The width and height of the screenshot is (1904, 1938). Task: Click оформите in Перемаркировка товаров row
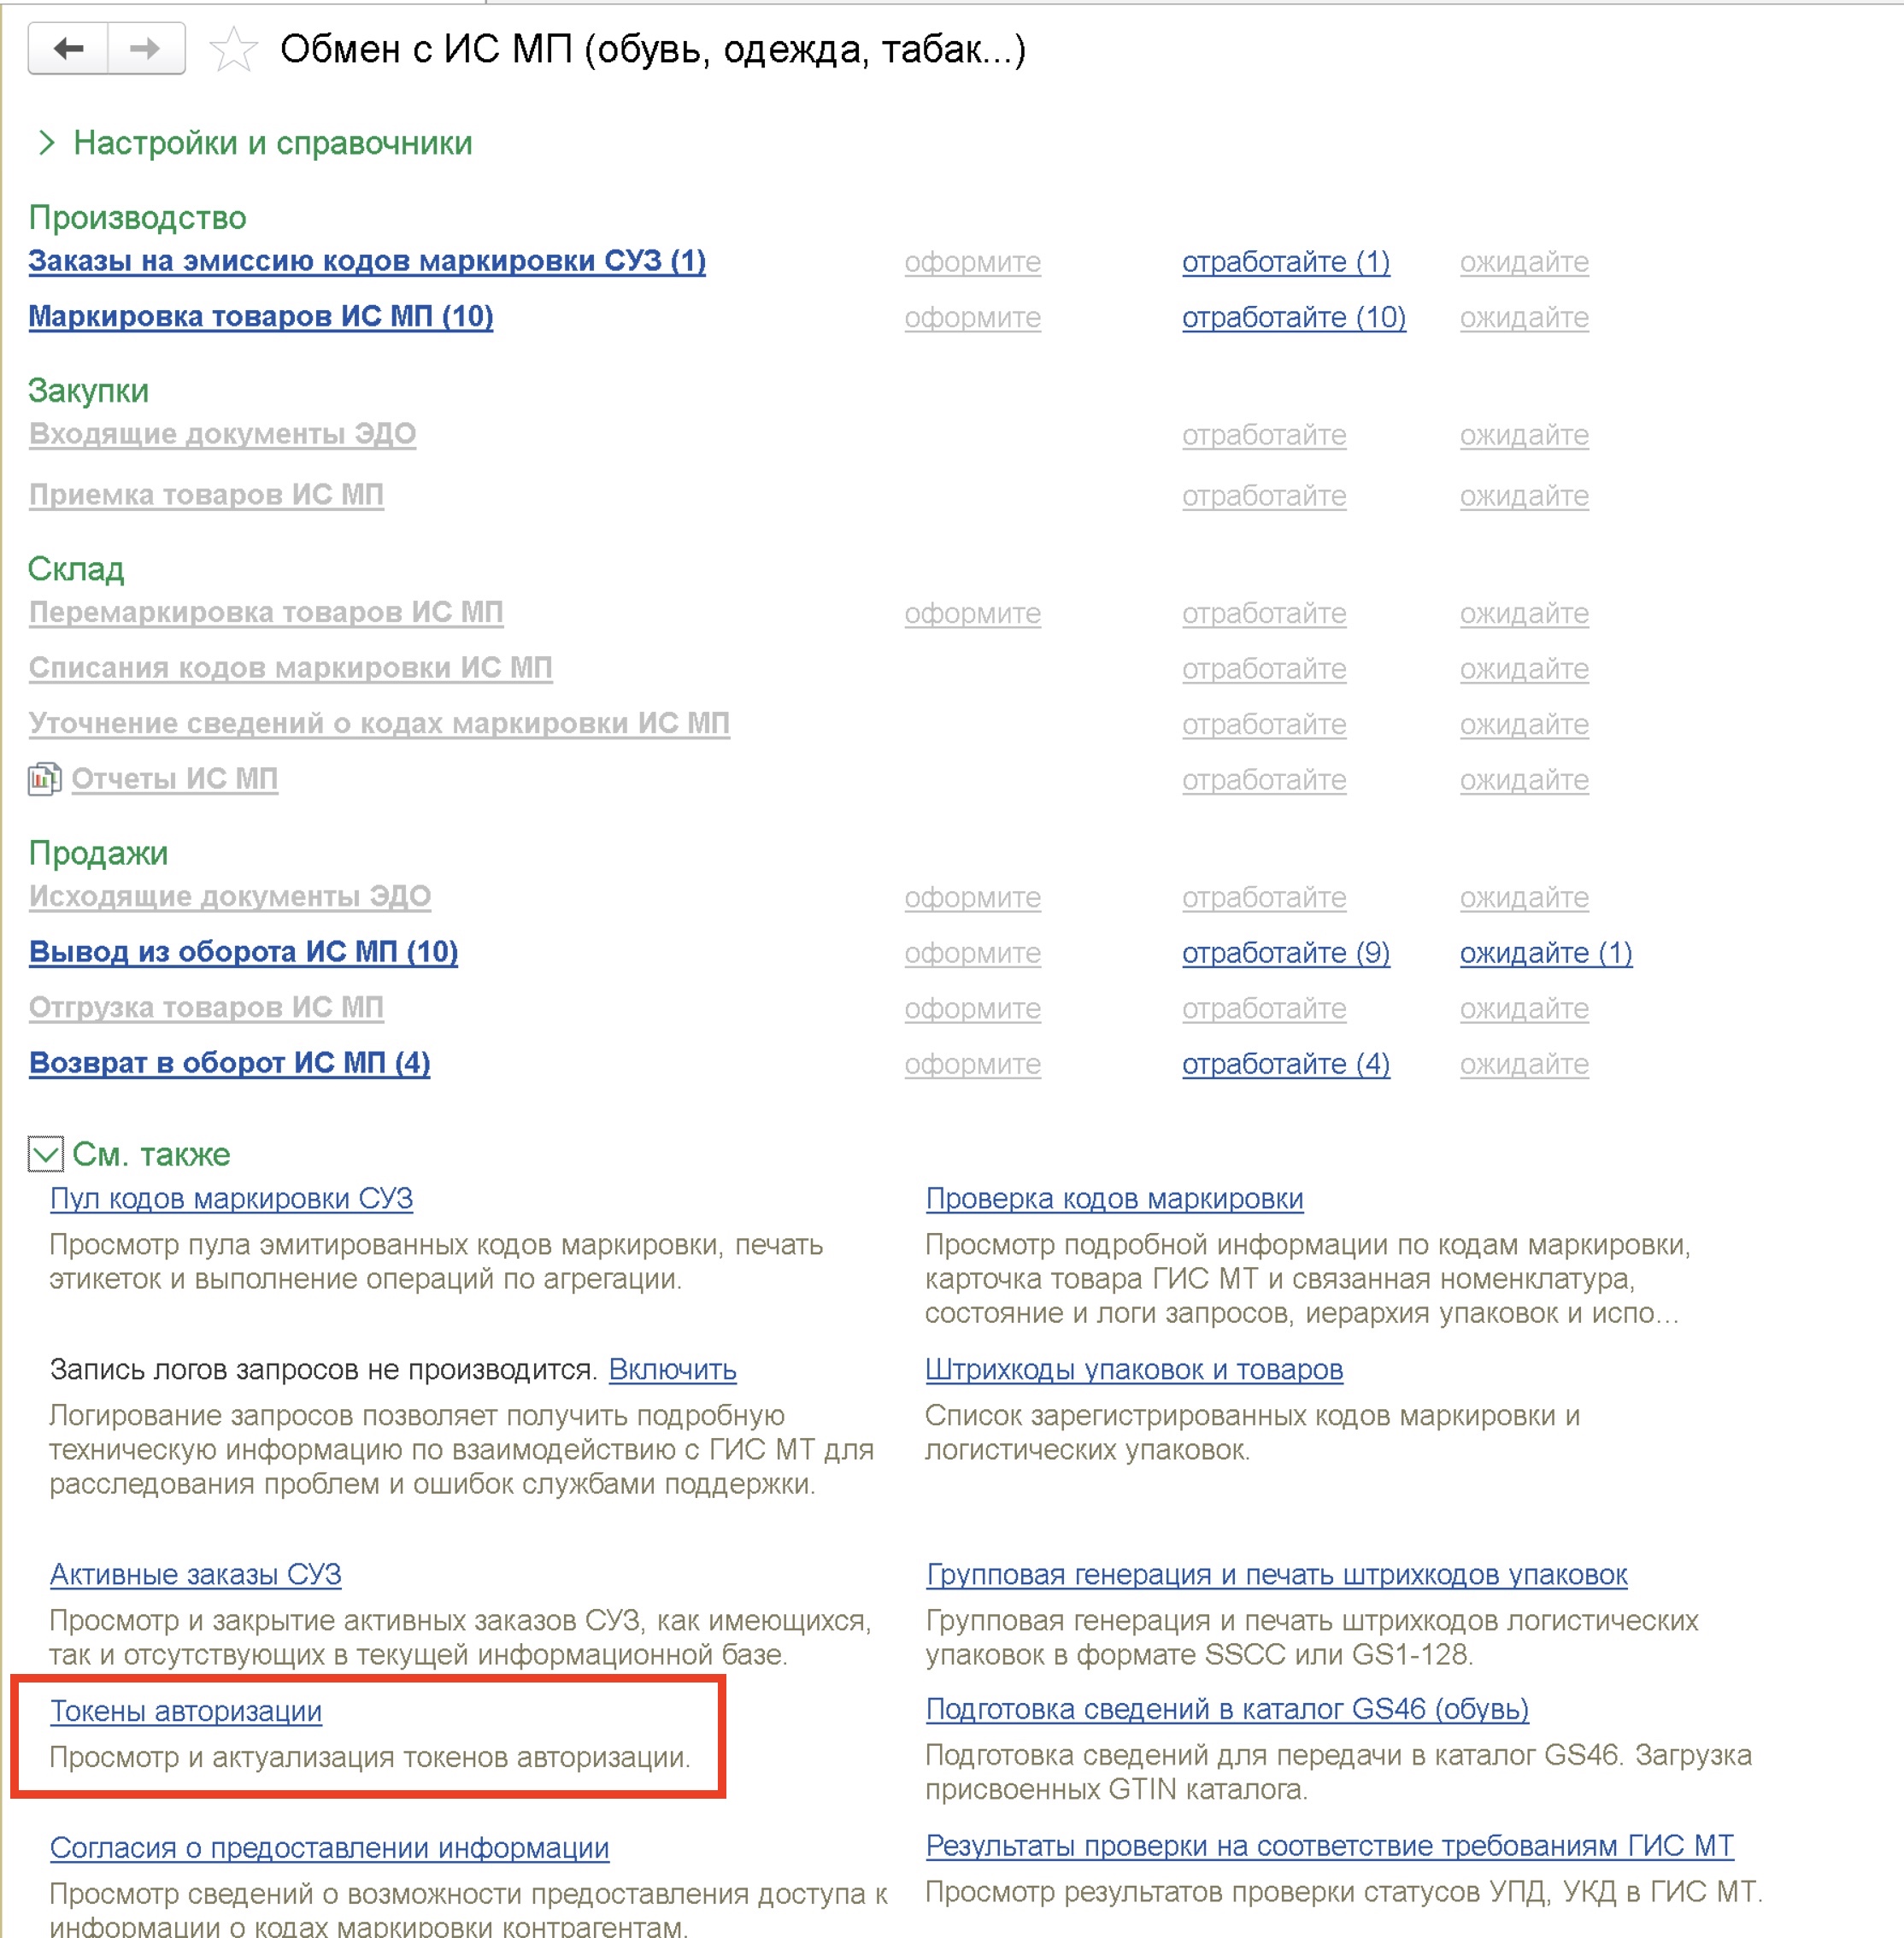coord(973,613)
